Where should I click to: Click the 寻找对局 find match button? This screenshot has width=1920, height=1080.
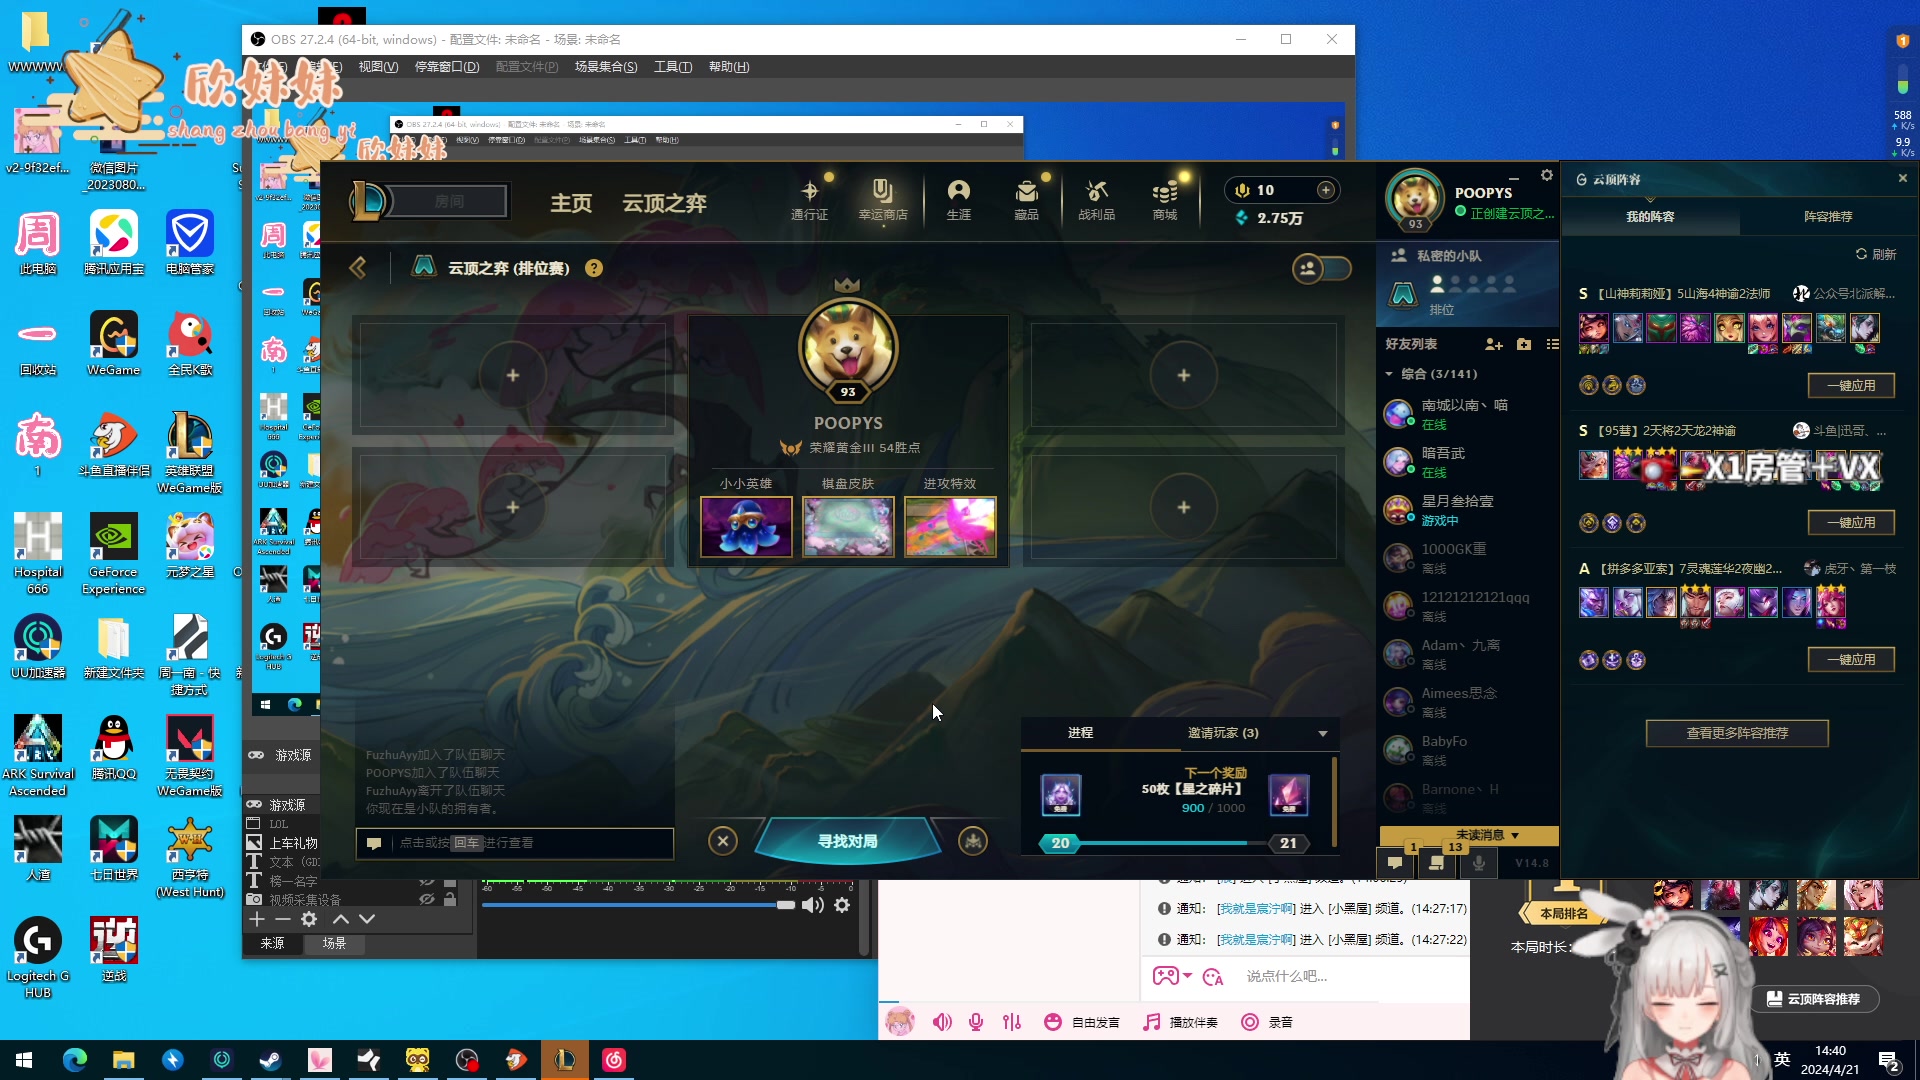847,841
